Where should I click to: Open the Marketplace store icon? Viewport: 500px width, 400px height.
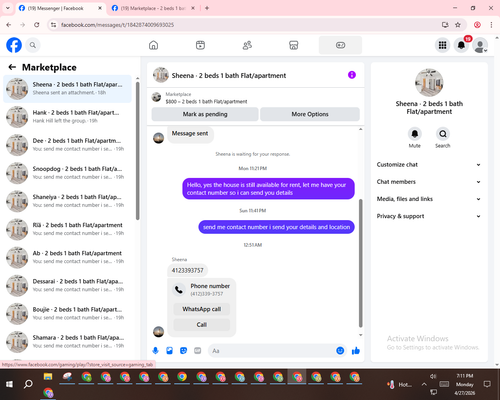pyautogui.click(x=294, y=45)
